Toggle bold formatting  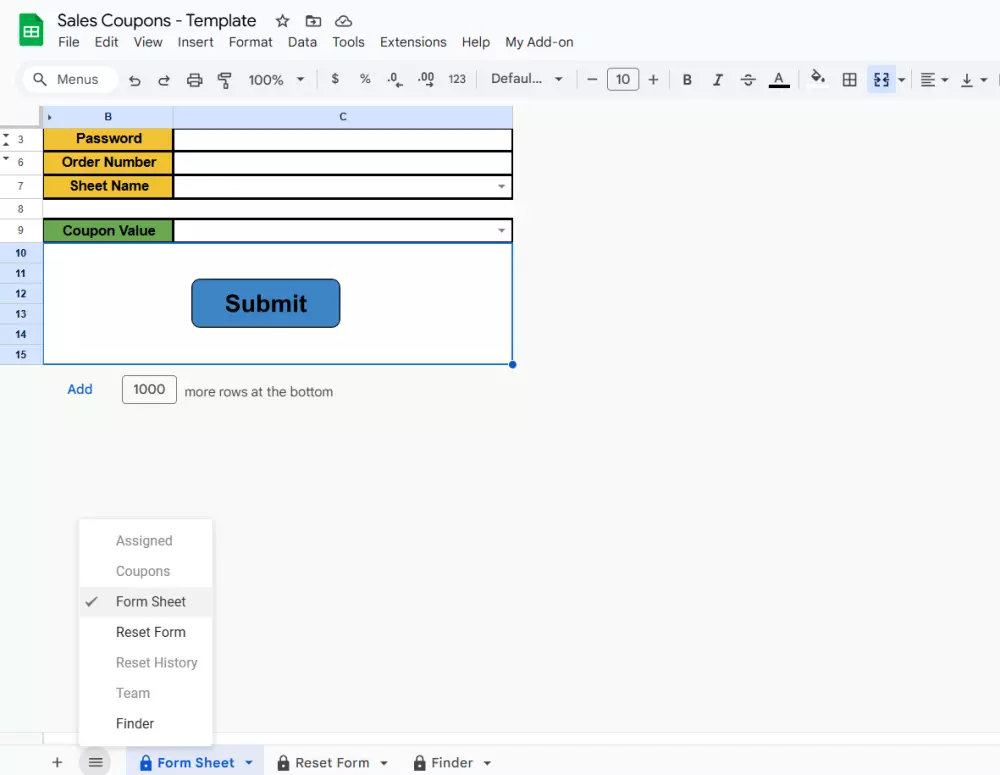pos(684,79)
